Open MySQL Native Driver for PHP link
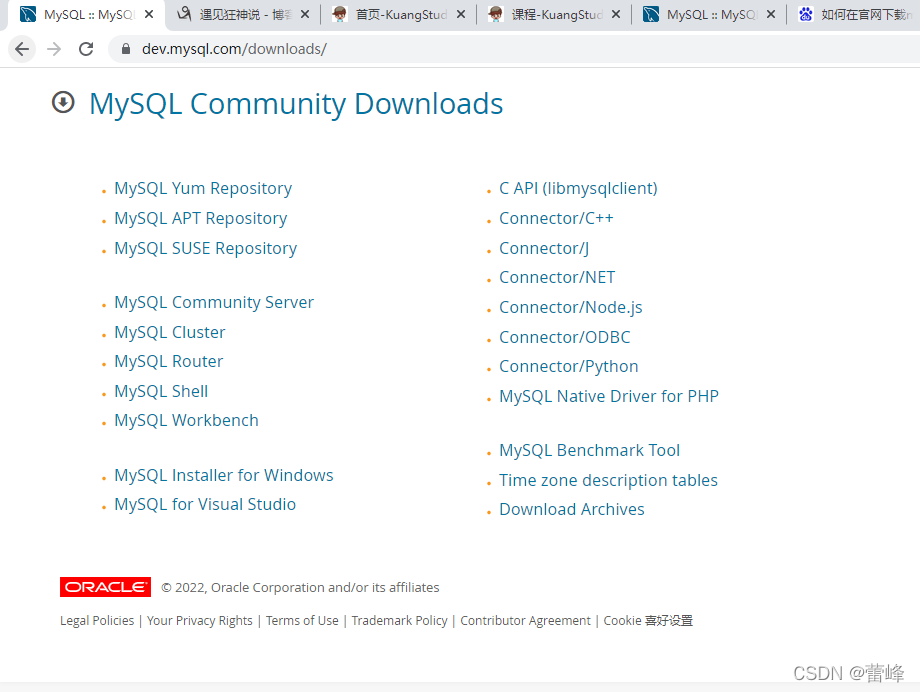 [609, 396]
